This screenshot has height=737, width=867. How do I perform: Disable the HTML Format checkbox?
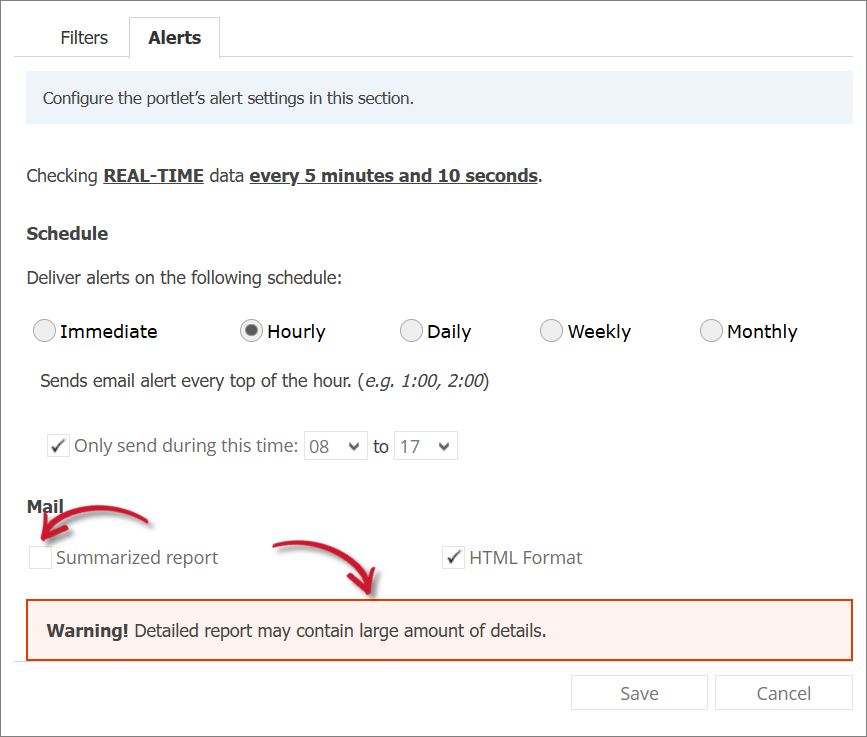point(454,557)
